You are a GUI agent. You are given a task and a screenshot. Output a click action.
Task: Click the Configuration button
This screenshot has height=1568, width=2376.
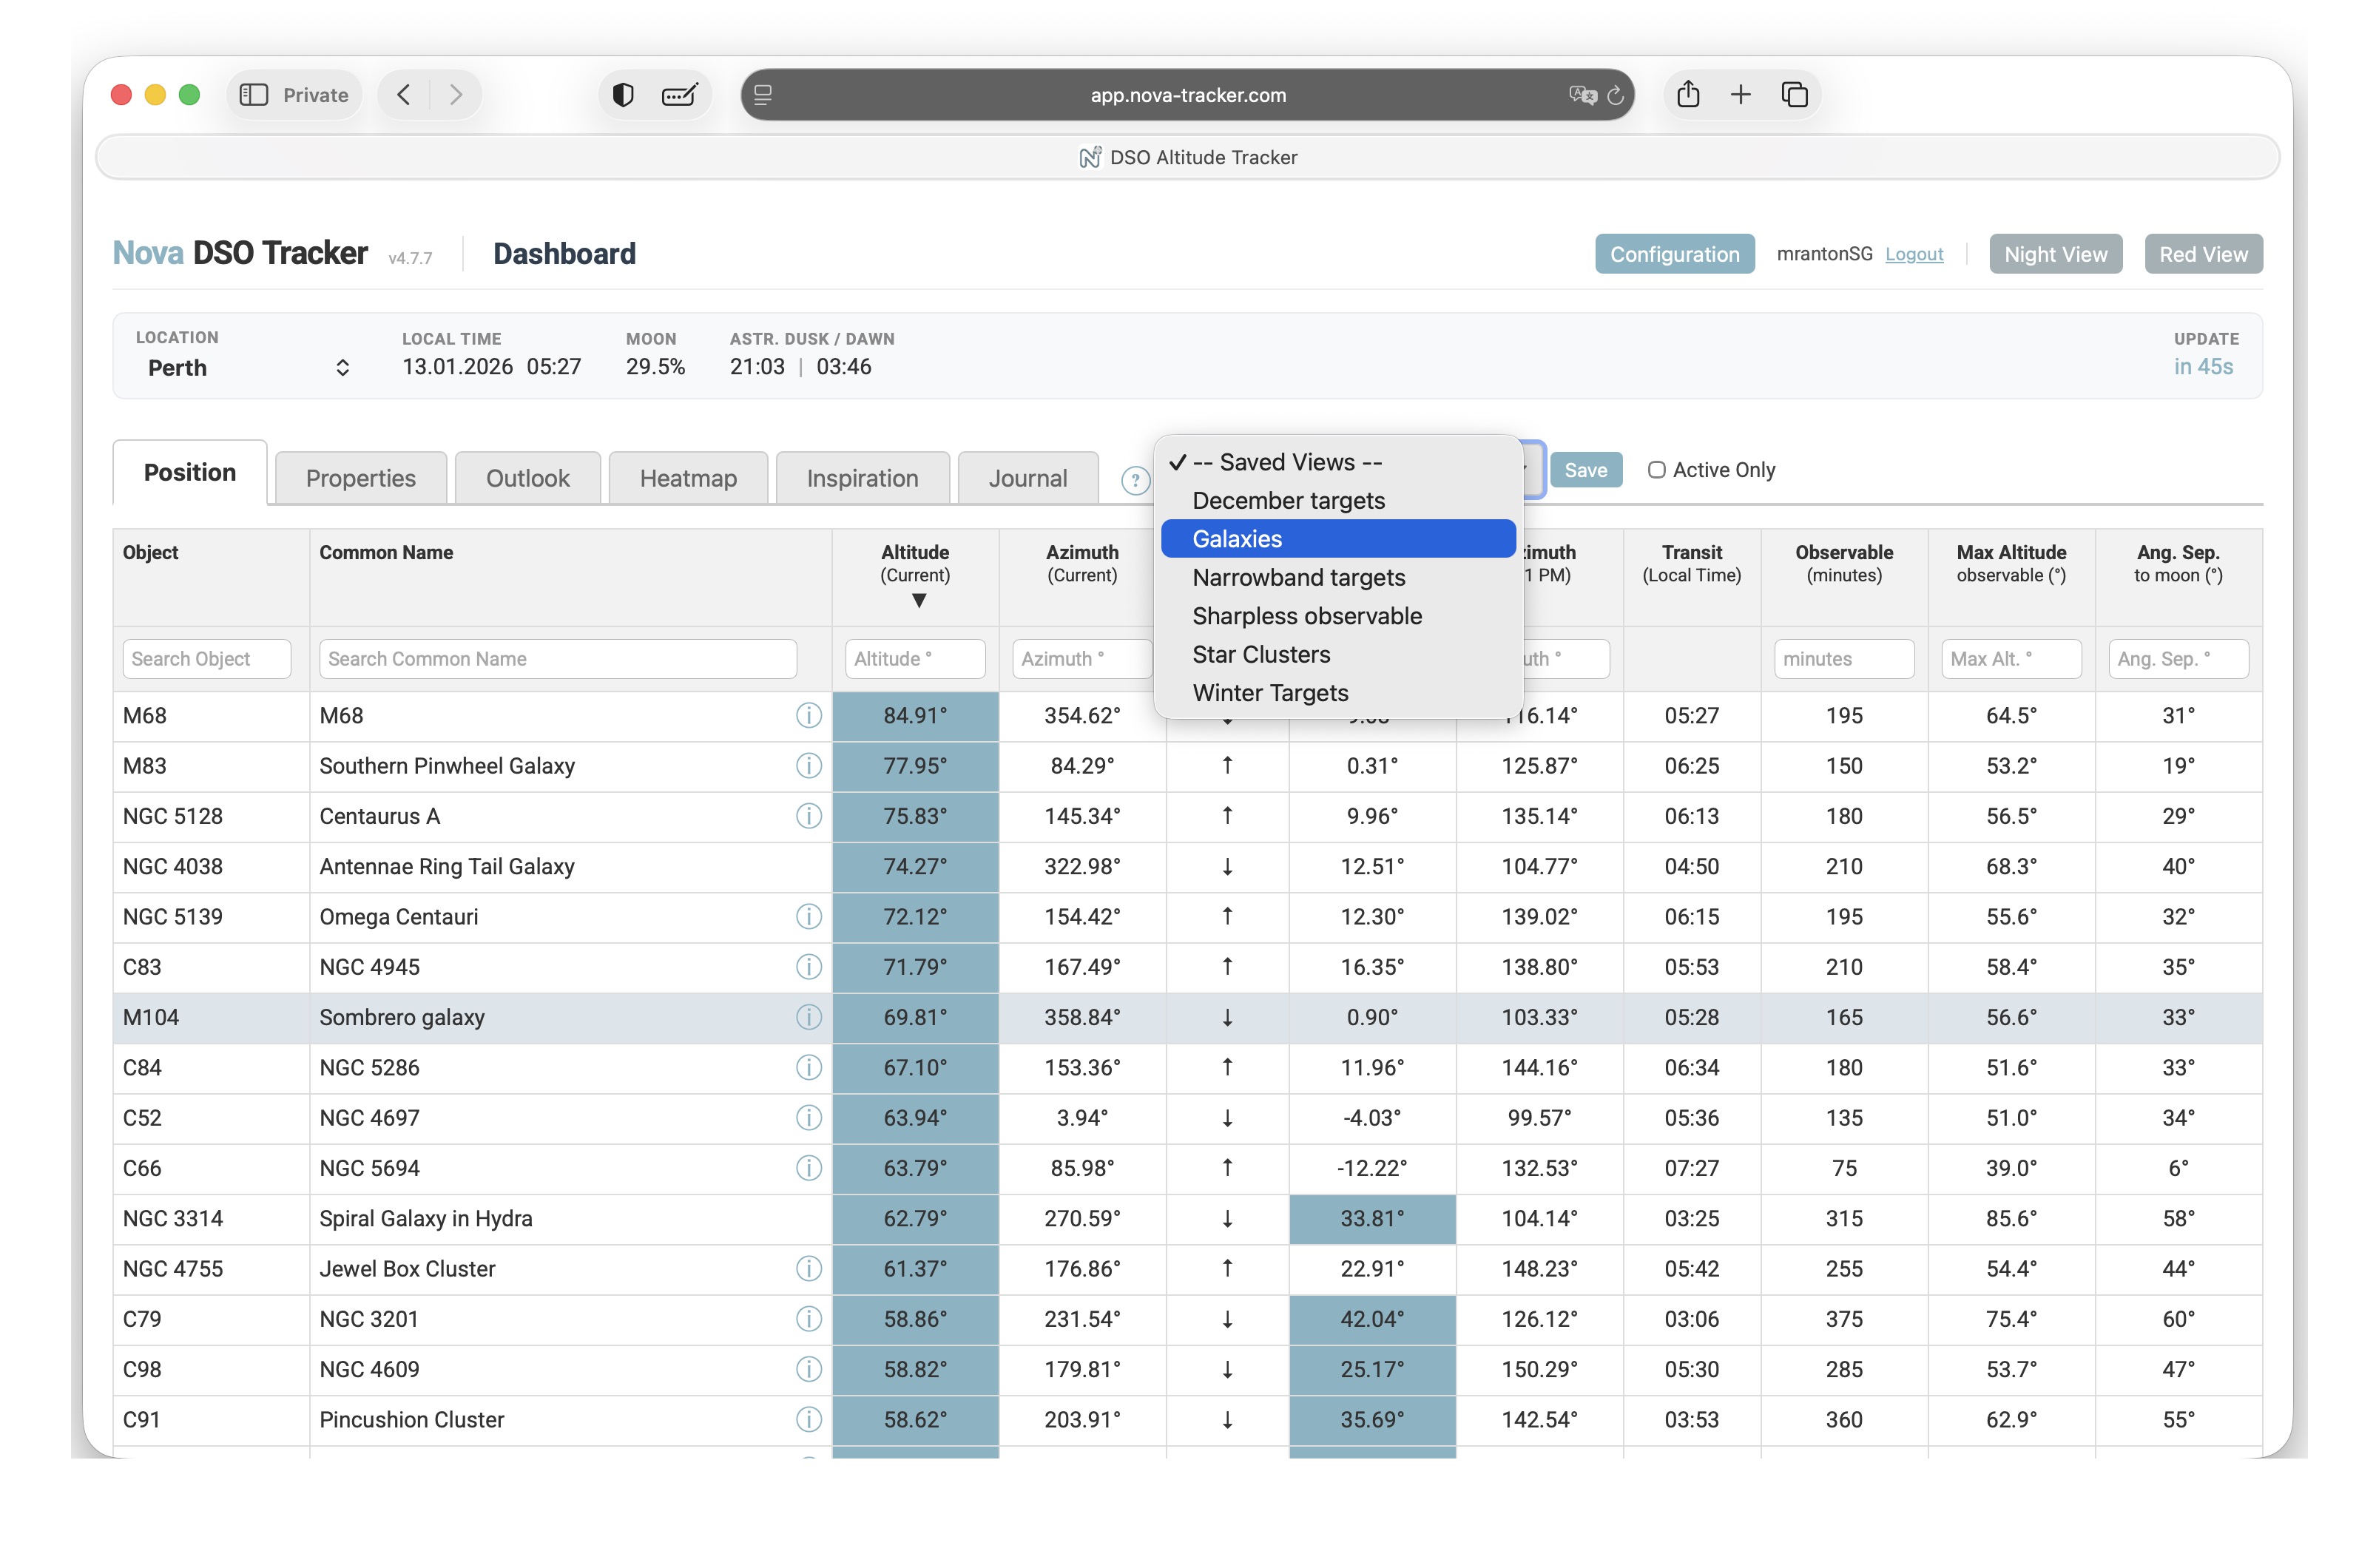[1674, 254]
